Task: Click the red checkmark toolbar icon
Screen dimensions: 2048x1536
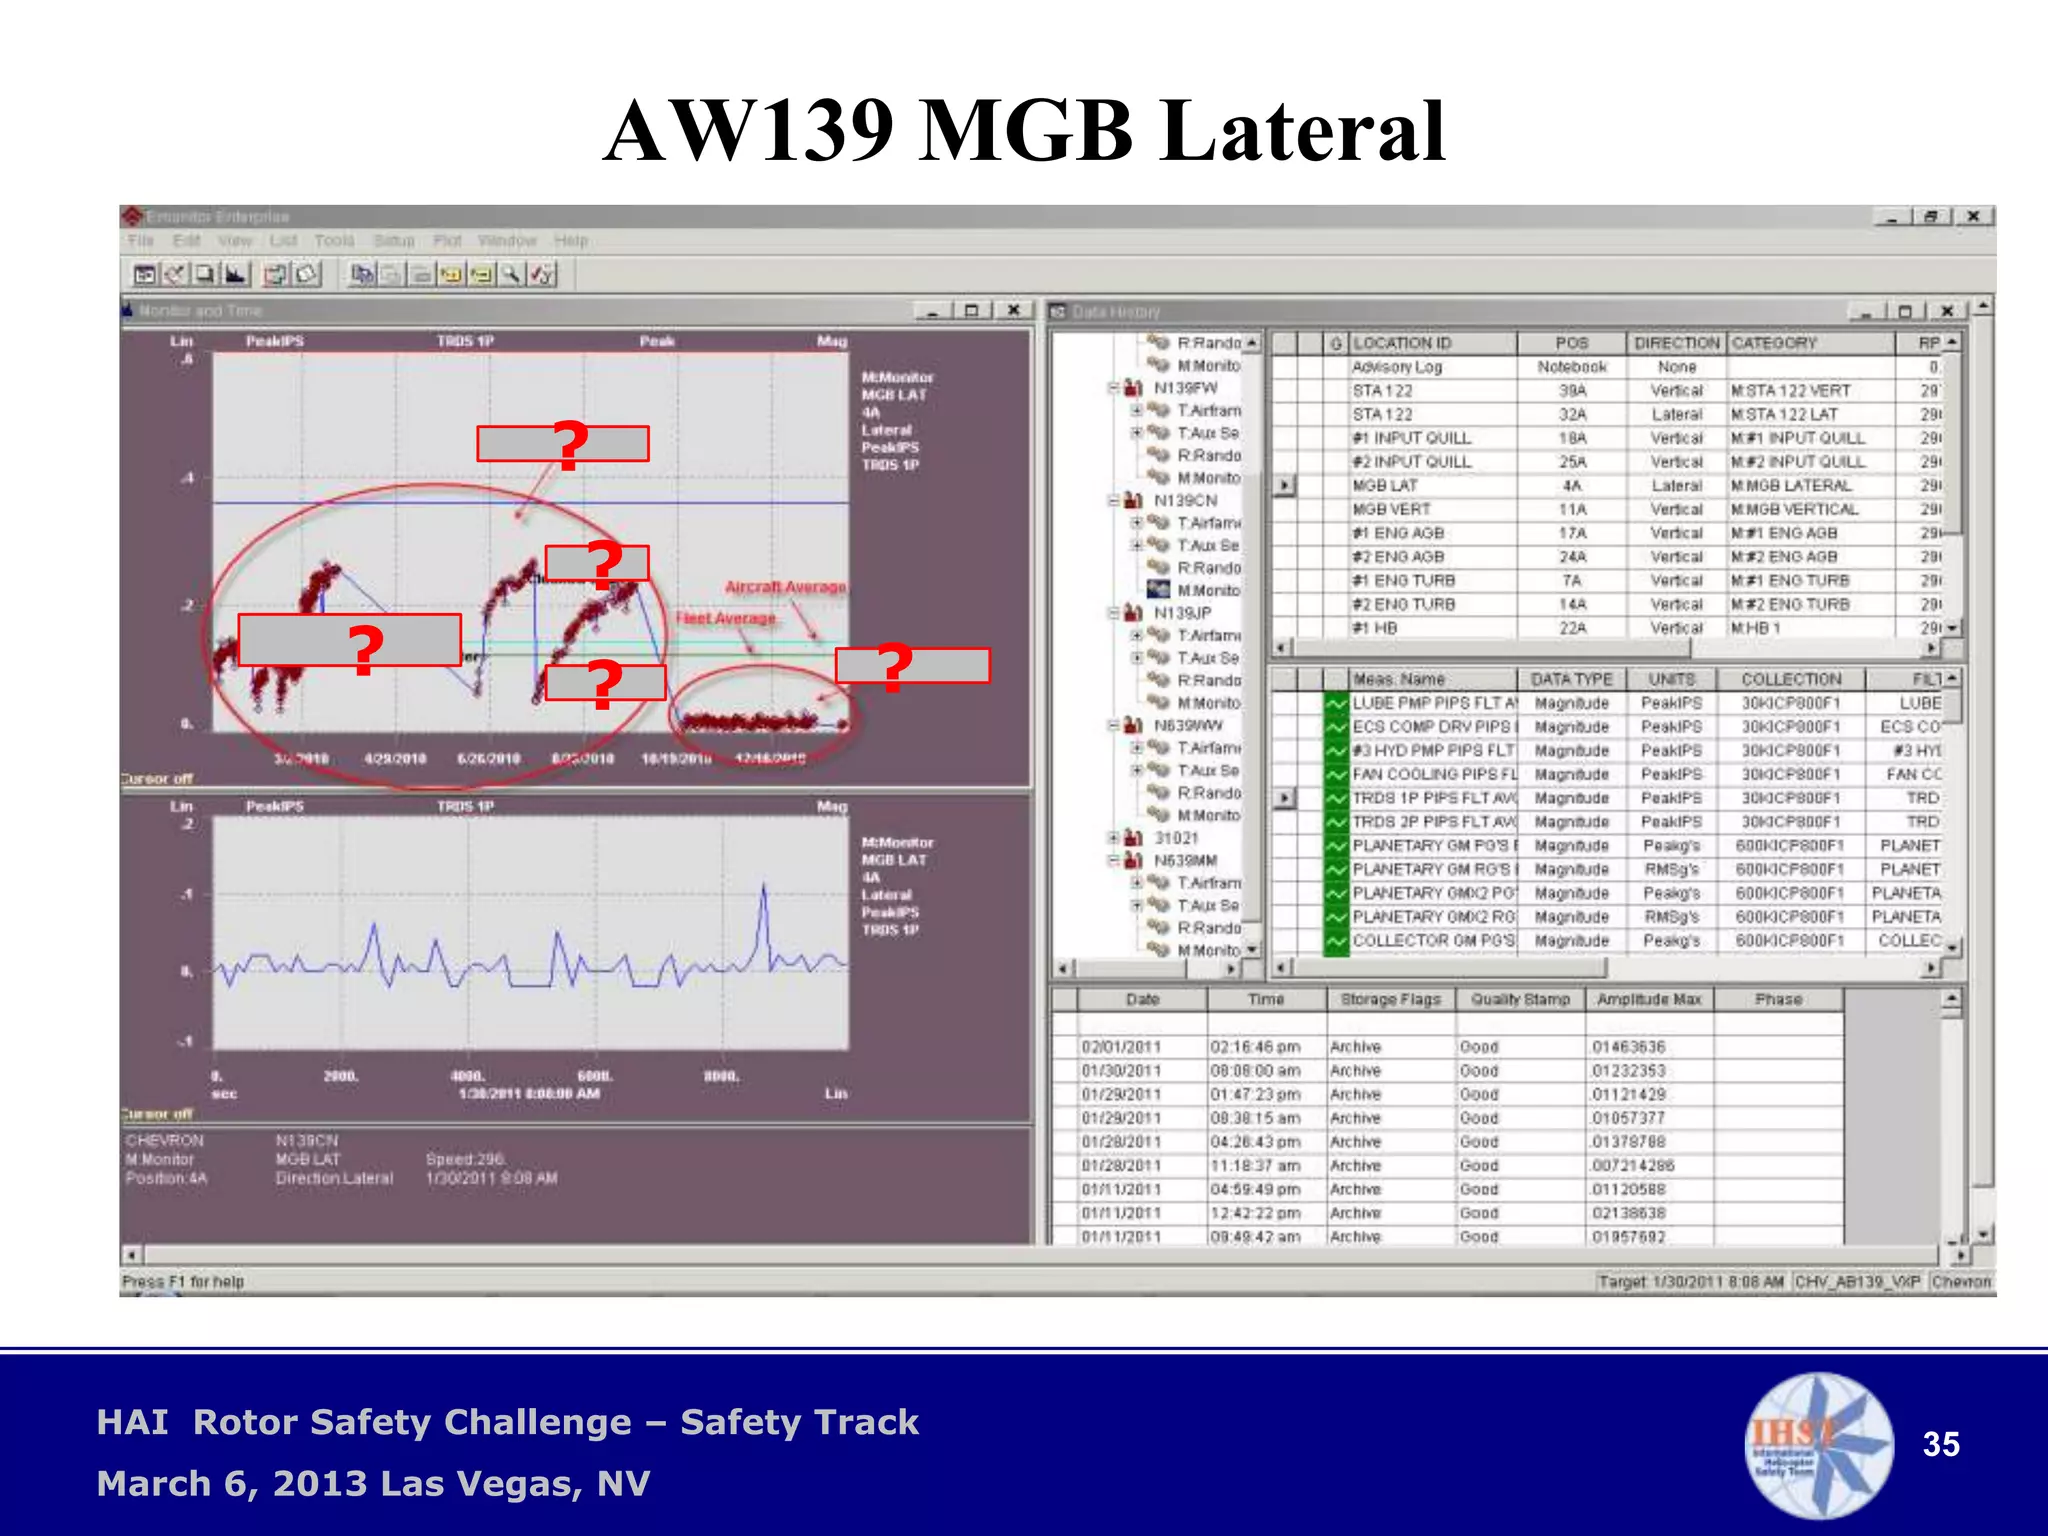Action: coord(542,274)
